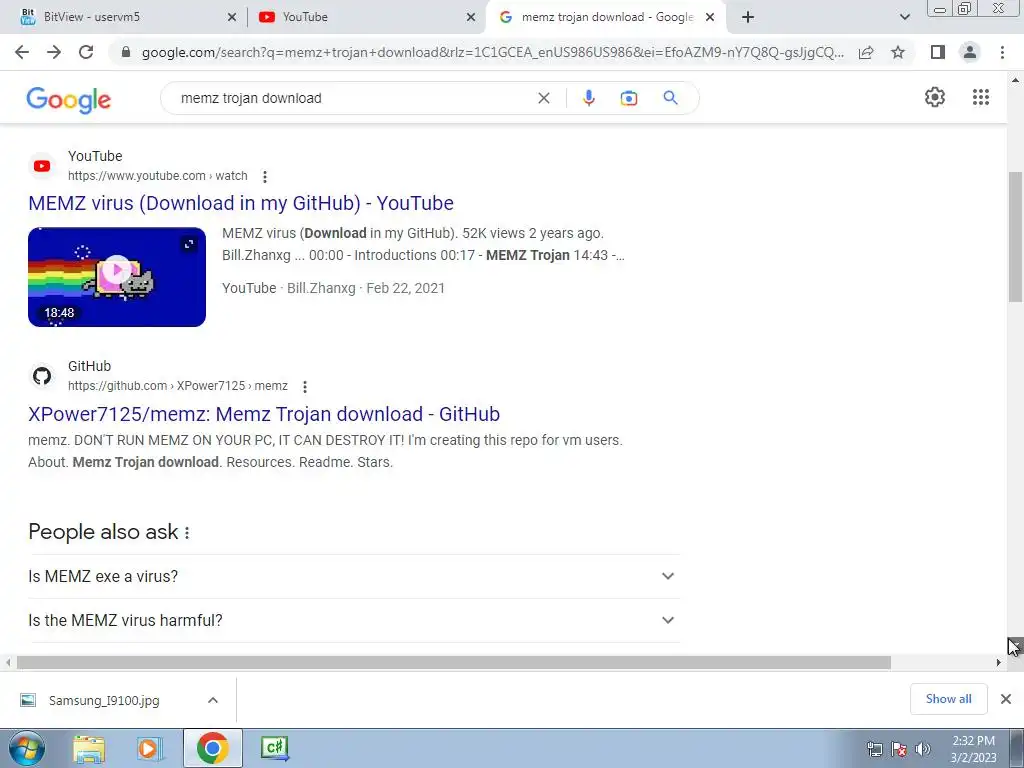Open the Windows Start menu

click(x=26, y=748)
